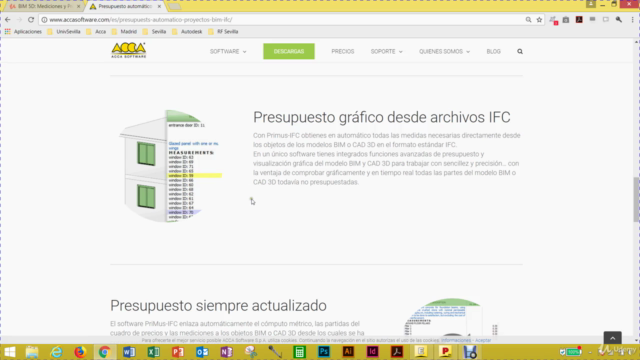The image size is (640, 360).
Task: Click the page vertical scrollbar thumb
Action: [636, 200]
